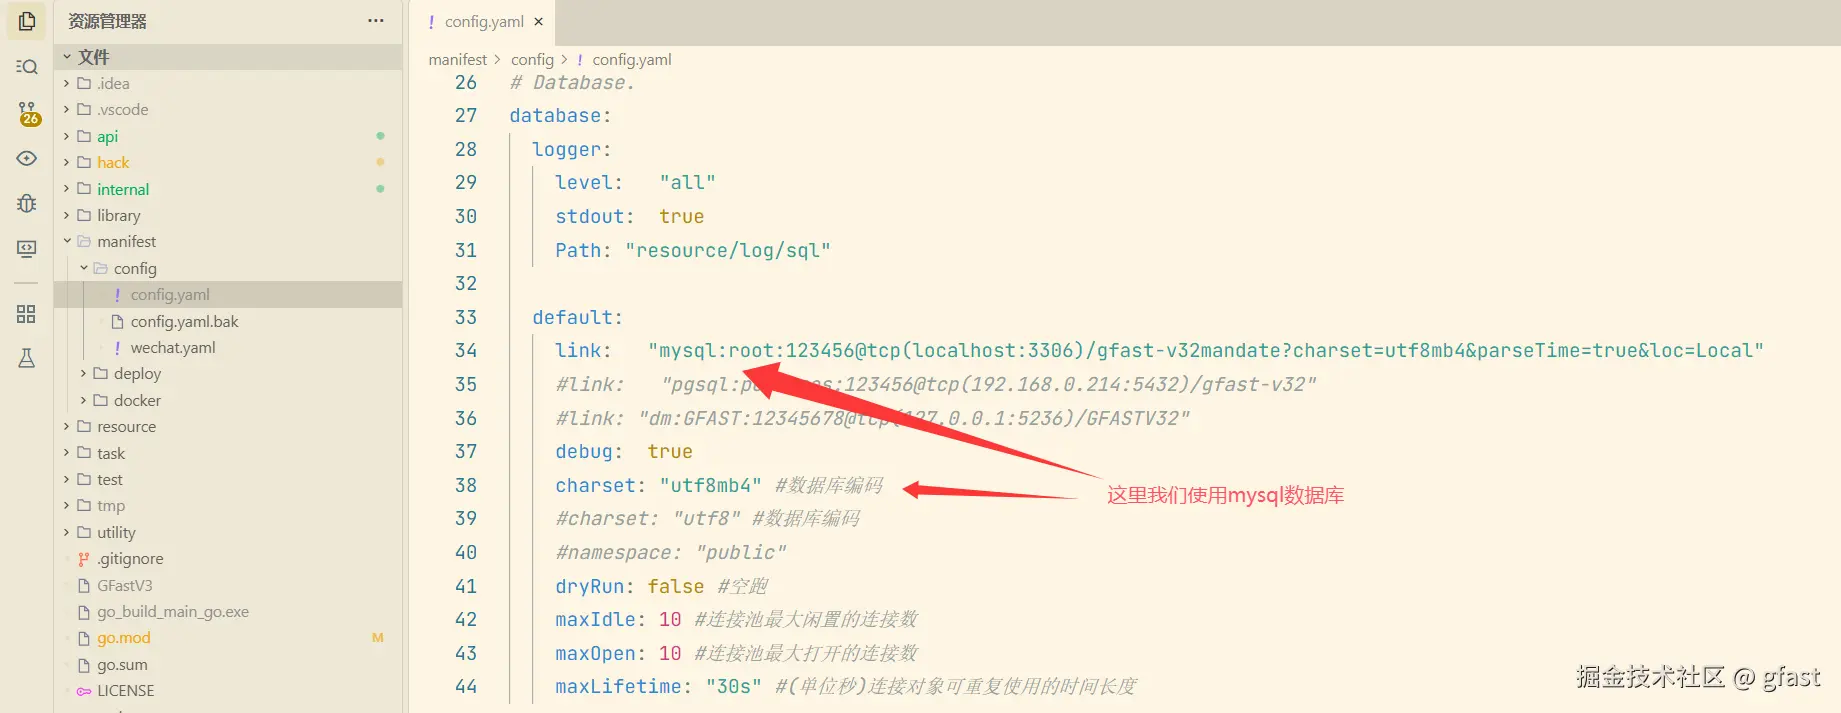Click the 'database:' key on line 27
Viewport: 1841px width, 713px height.
(x=560, y=116)
